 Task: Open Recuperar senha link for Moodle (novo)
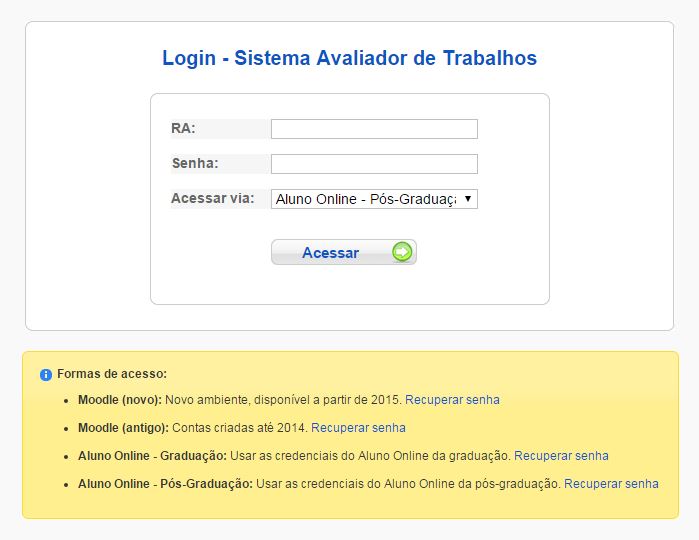coord(452,400)
